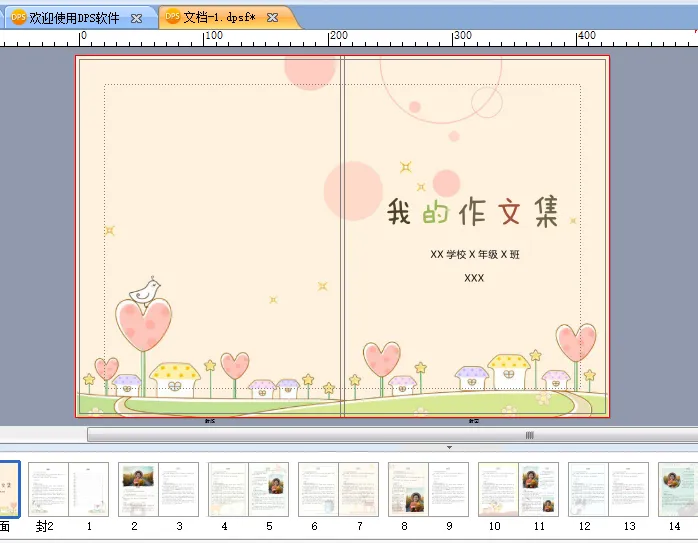This screenshot has height=543, width=698.
Task: Close the 欢迎使用DPS软件 tab
Action: coord(137,18)
